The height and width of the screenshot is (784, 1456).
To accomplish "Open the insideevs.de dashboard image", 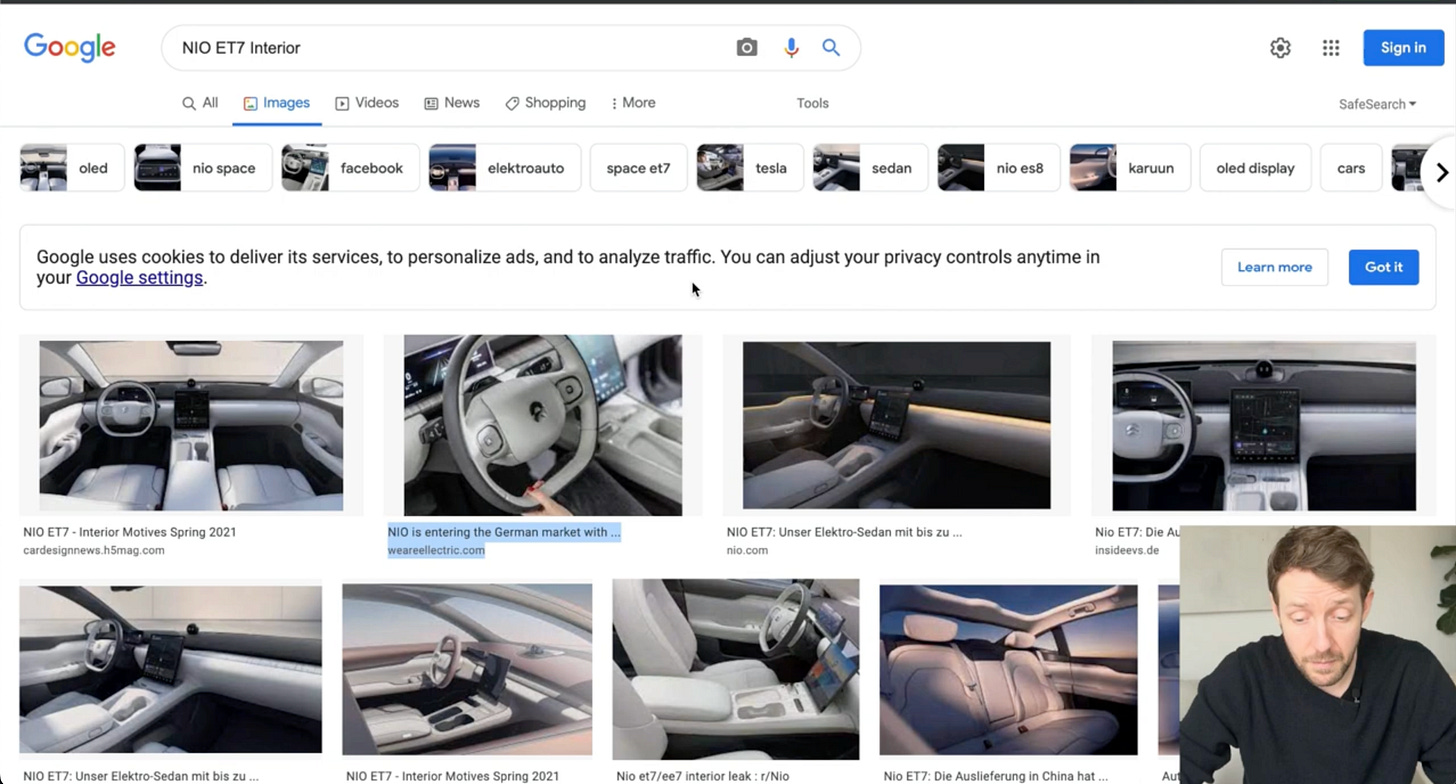I will point(1264,425).
